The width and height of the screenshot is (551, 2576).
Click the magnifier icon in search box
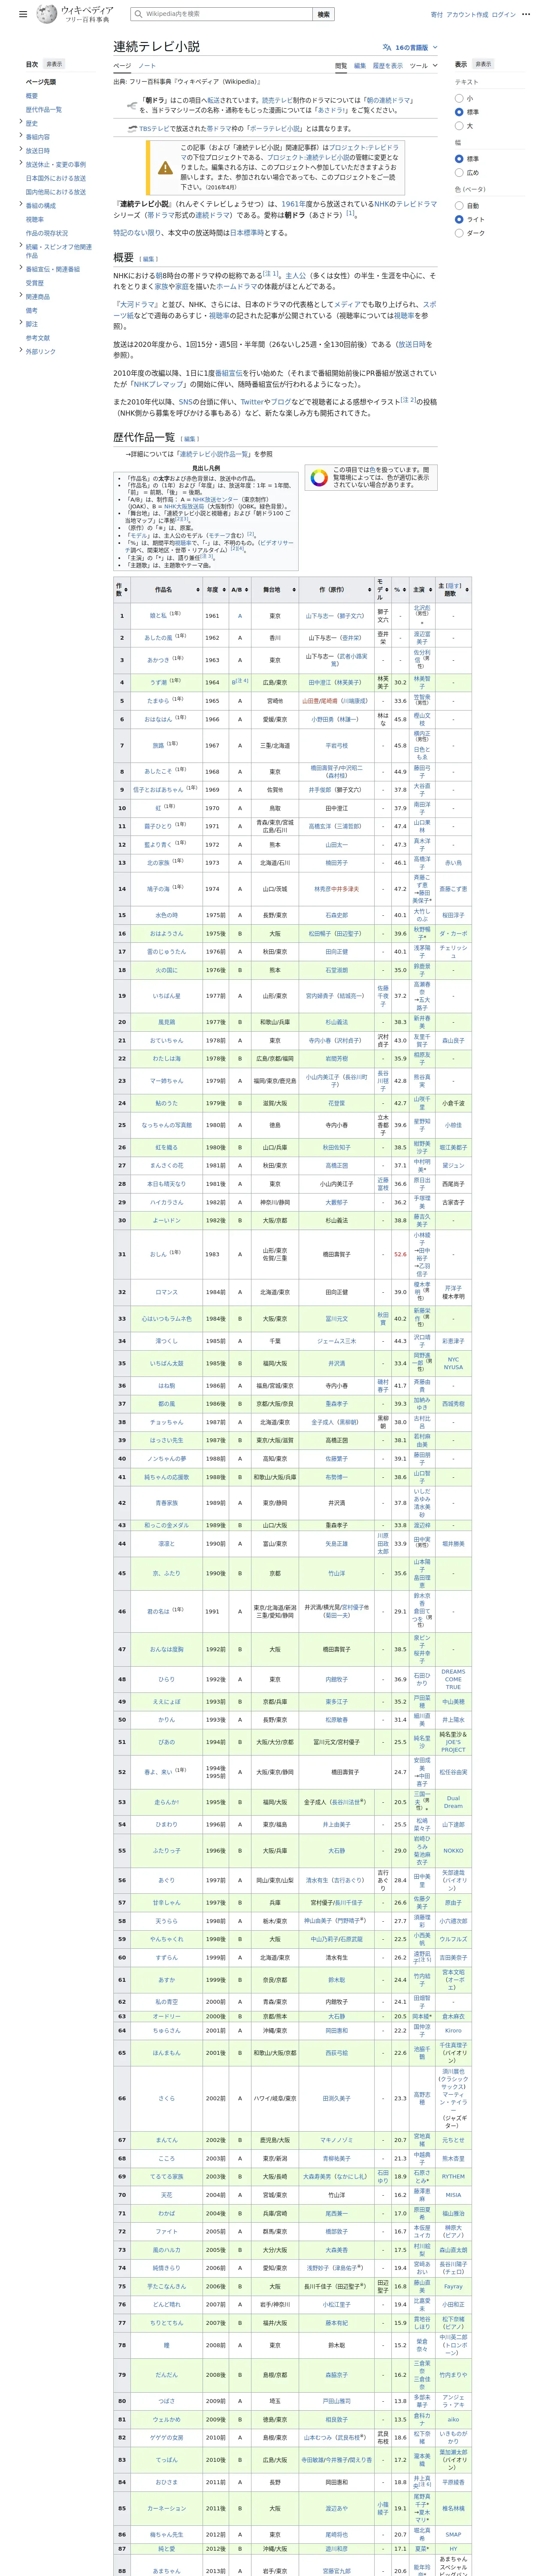tap(138, 14)
